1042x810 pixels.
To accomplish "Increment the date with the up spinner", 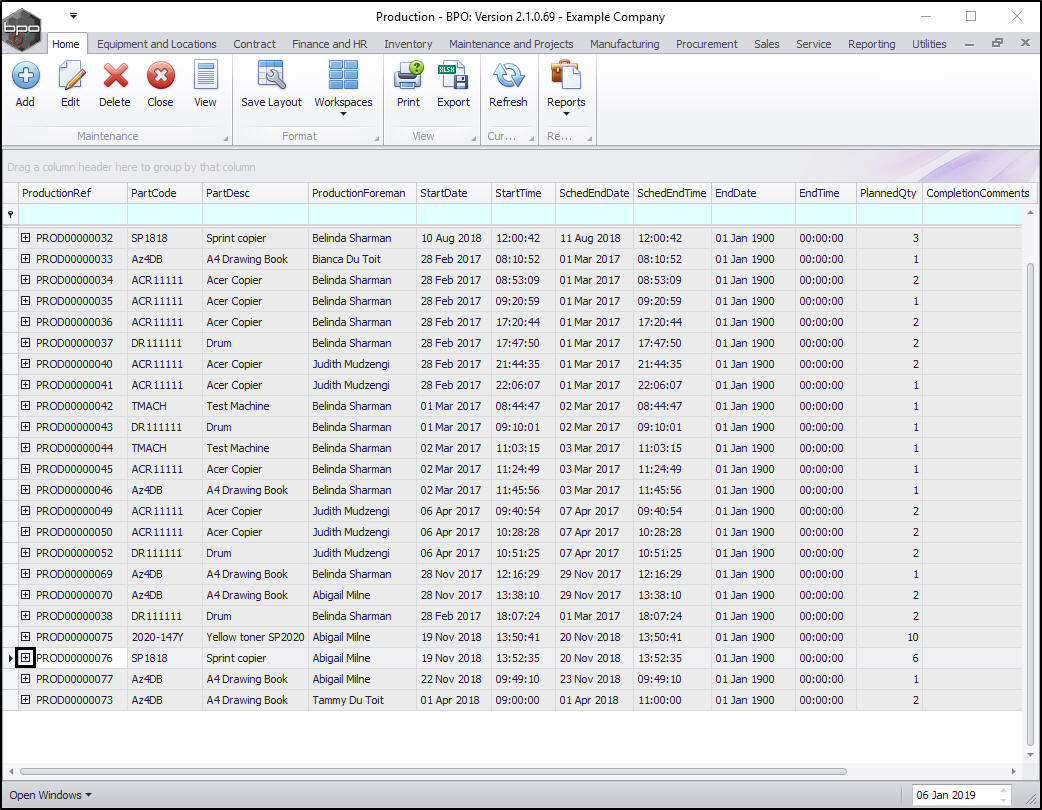I will coord(1003,790).
